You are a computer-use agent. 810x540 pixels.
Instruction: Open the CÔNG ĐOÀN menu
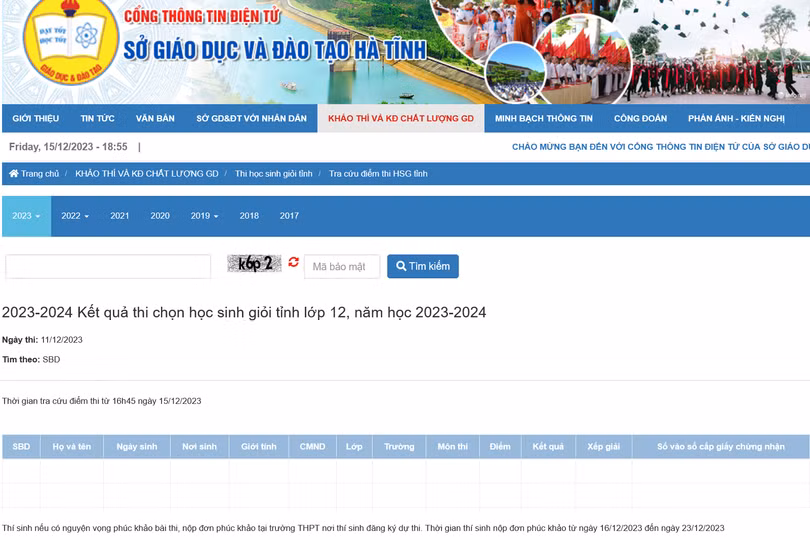[x=640, y=118]
